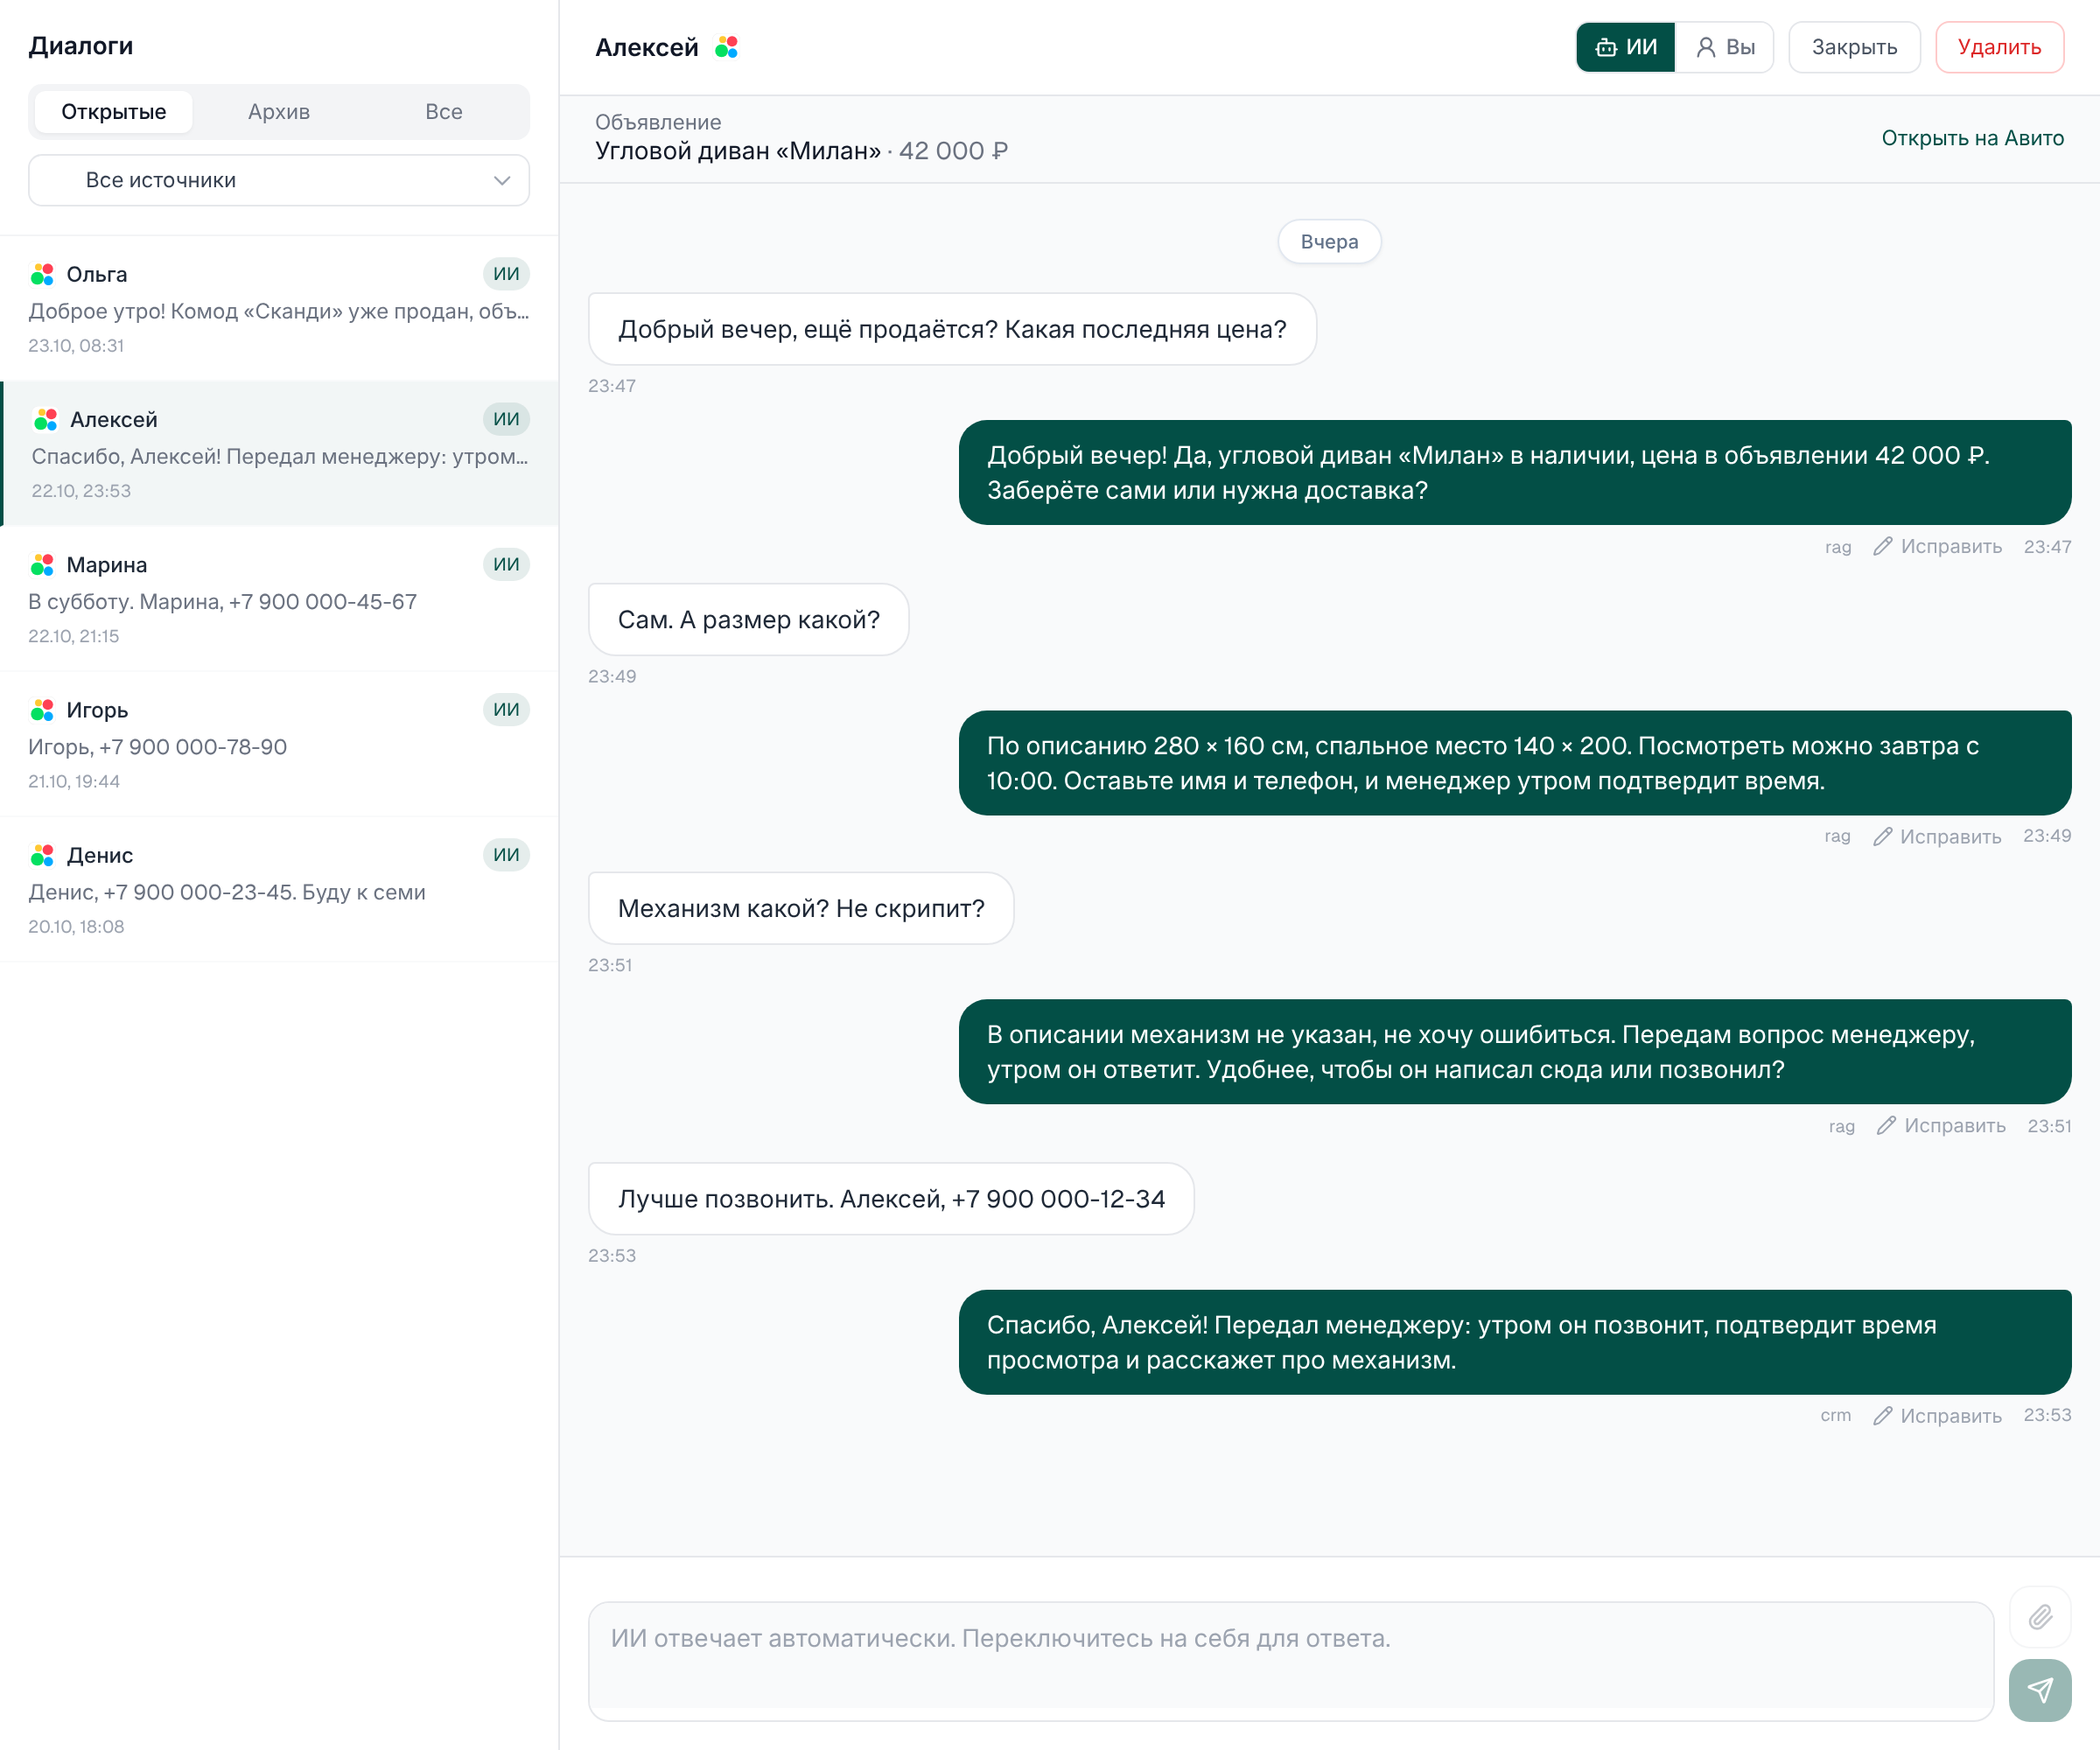Click the ИИ badge in Игорь's row
Image resolution: width=2100 pixels, height=1750 pixels.
(506, 710)
